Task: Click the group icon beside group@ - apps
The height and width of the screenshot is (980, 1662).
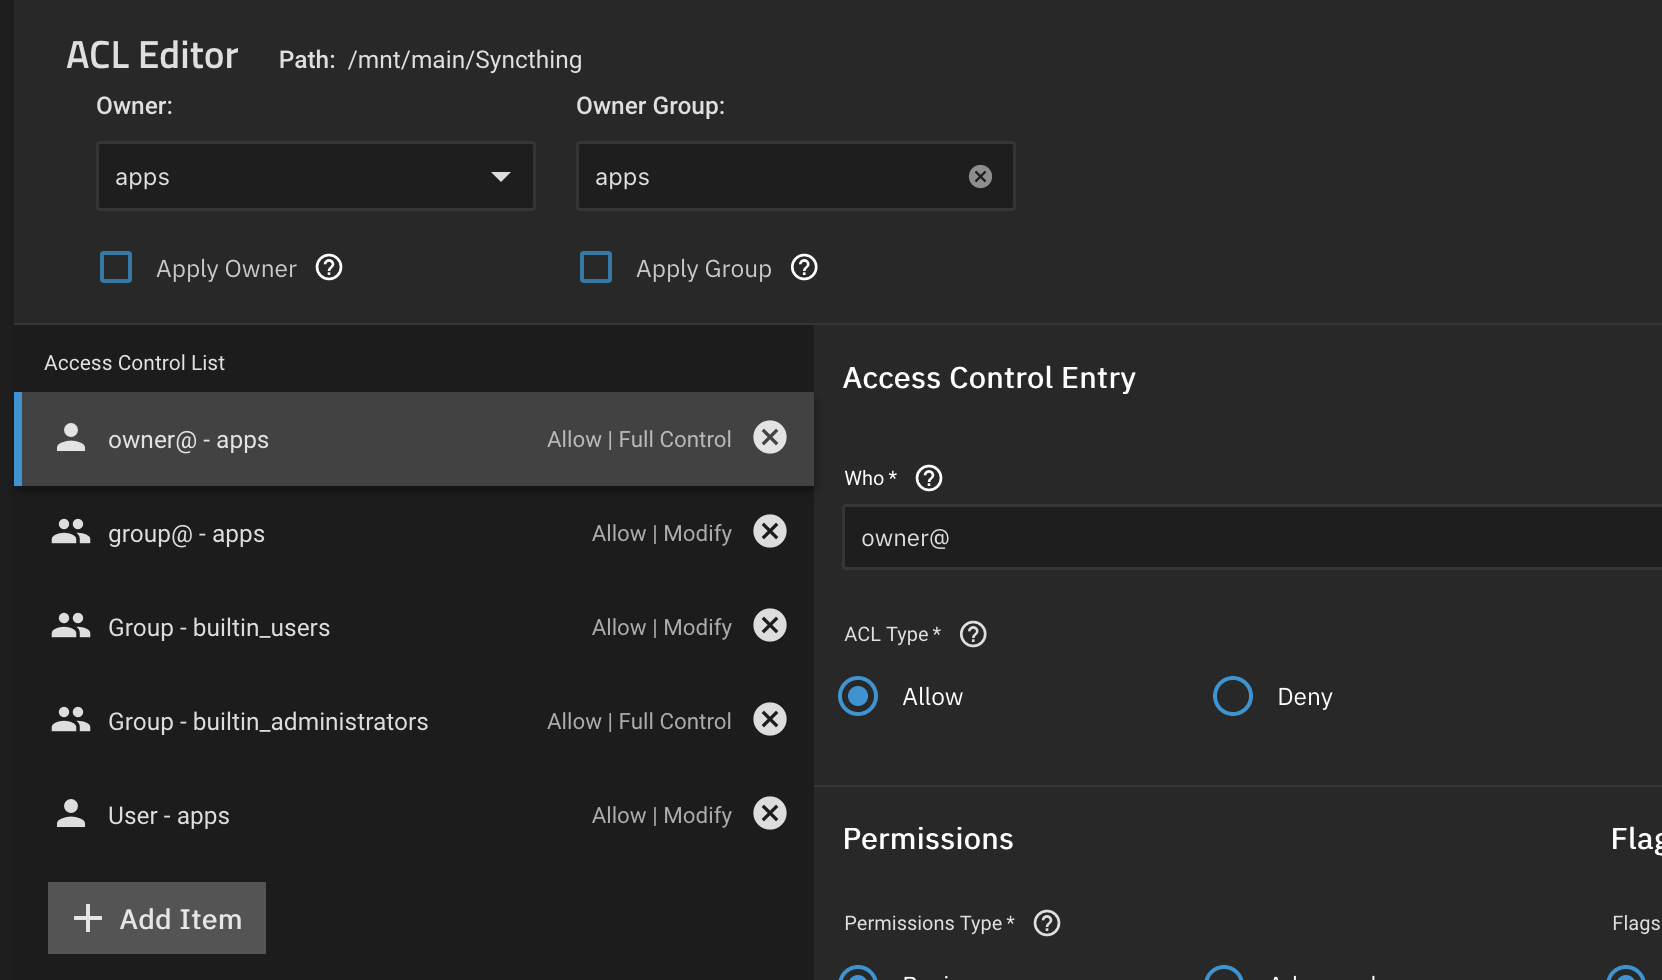Action: coord(71,531)
